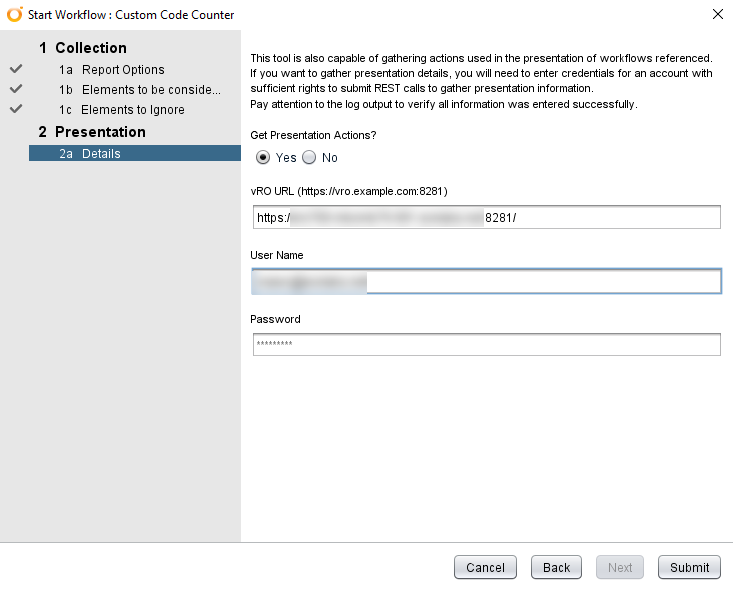Select No for Get Presentation Actions
Image resolution: width=733 pixels, height=591 pixels.
(x=309, y=157)
